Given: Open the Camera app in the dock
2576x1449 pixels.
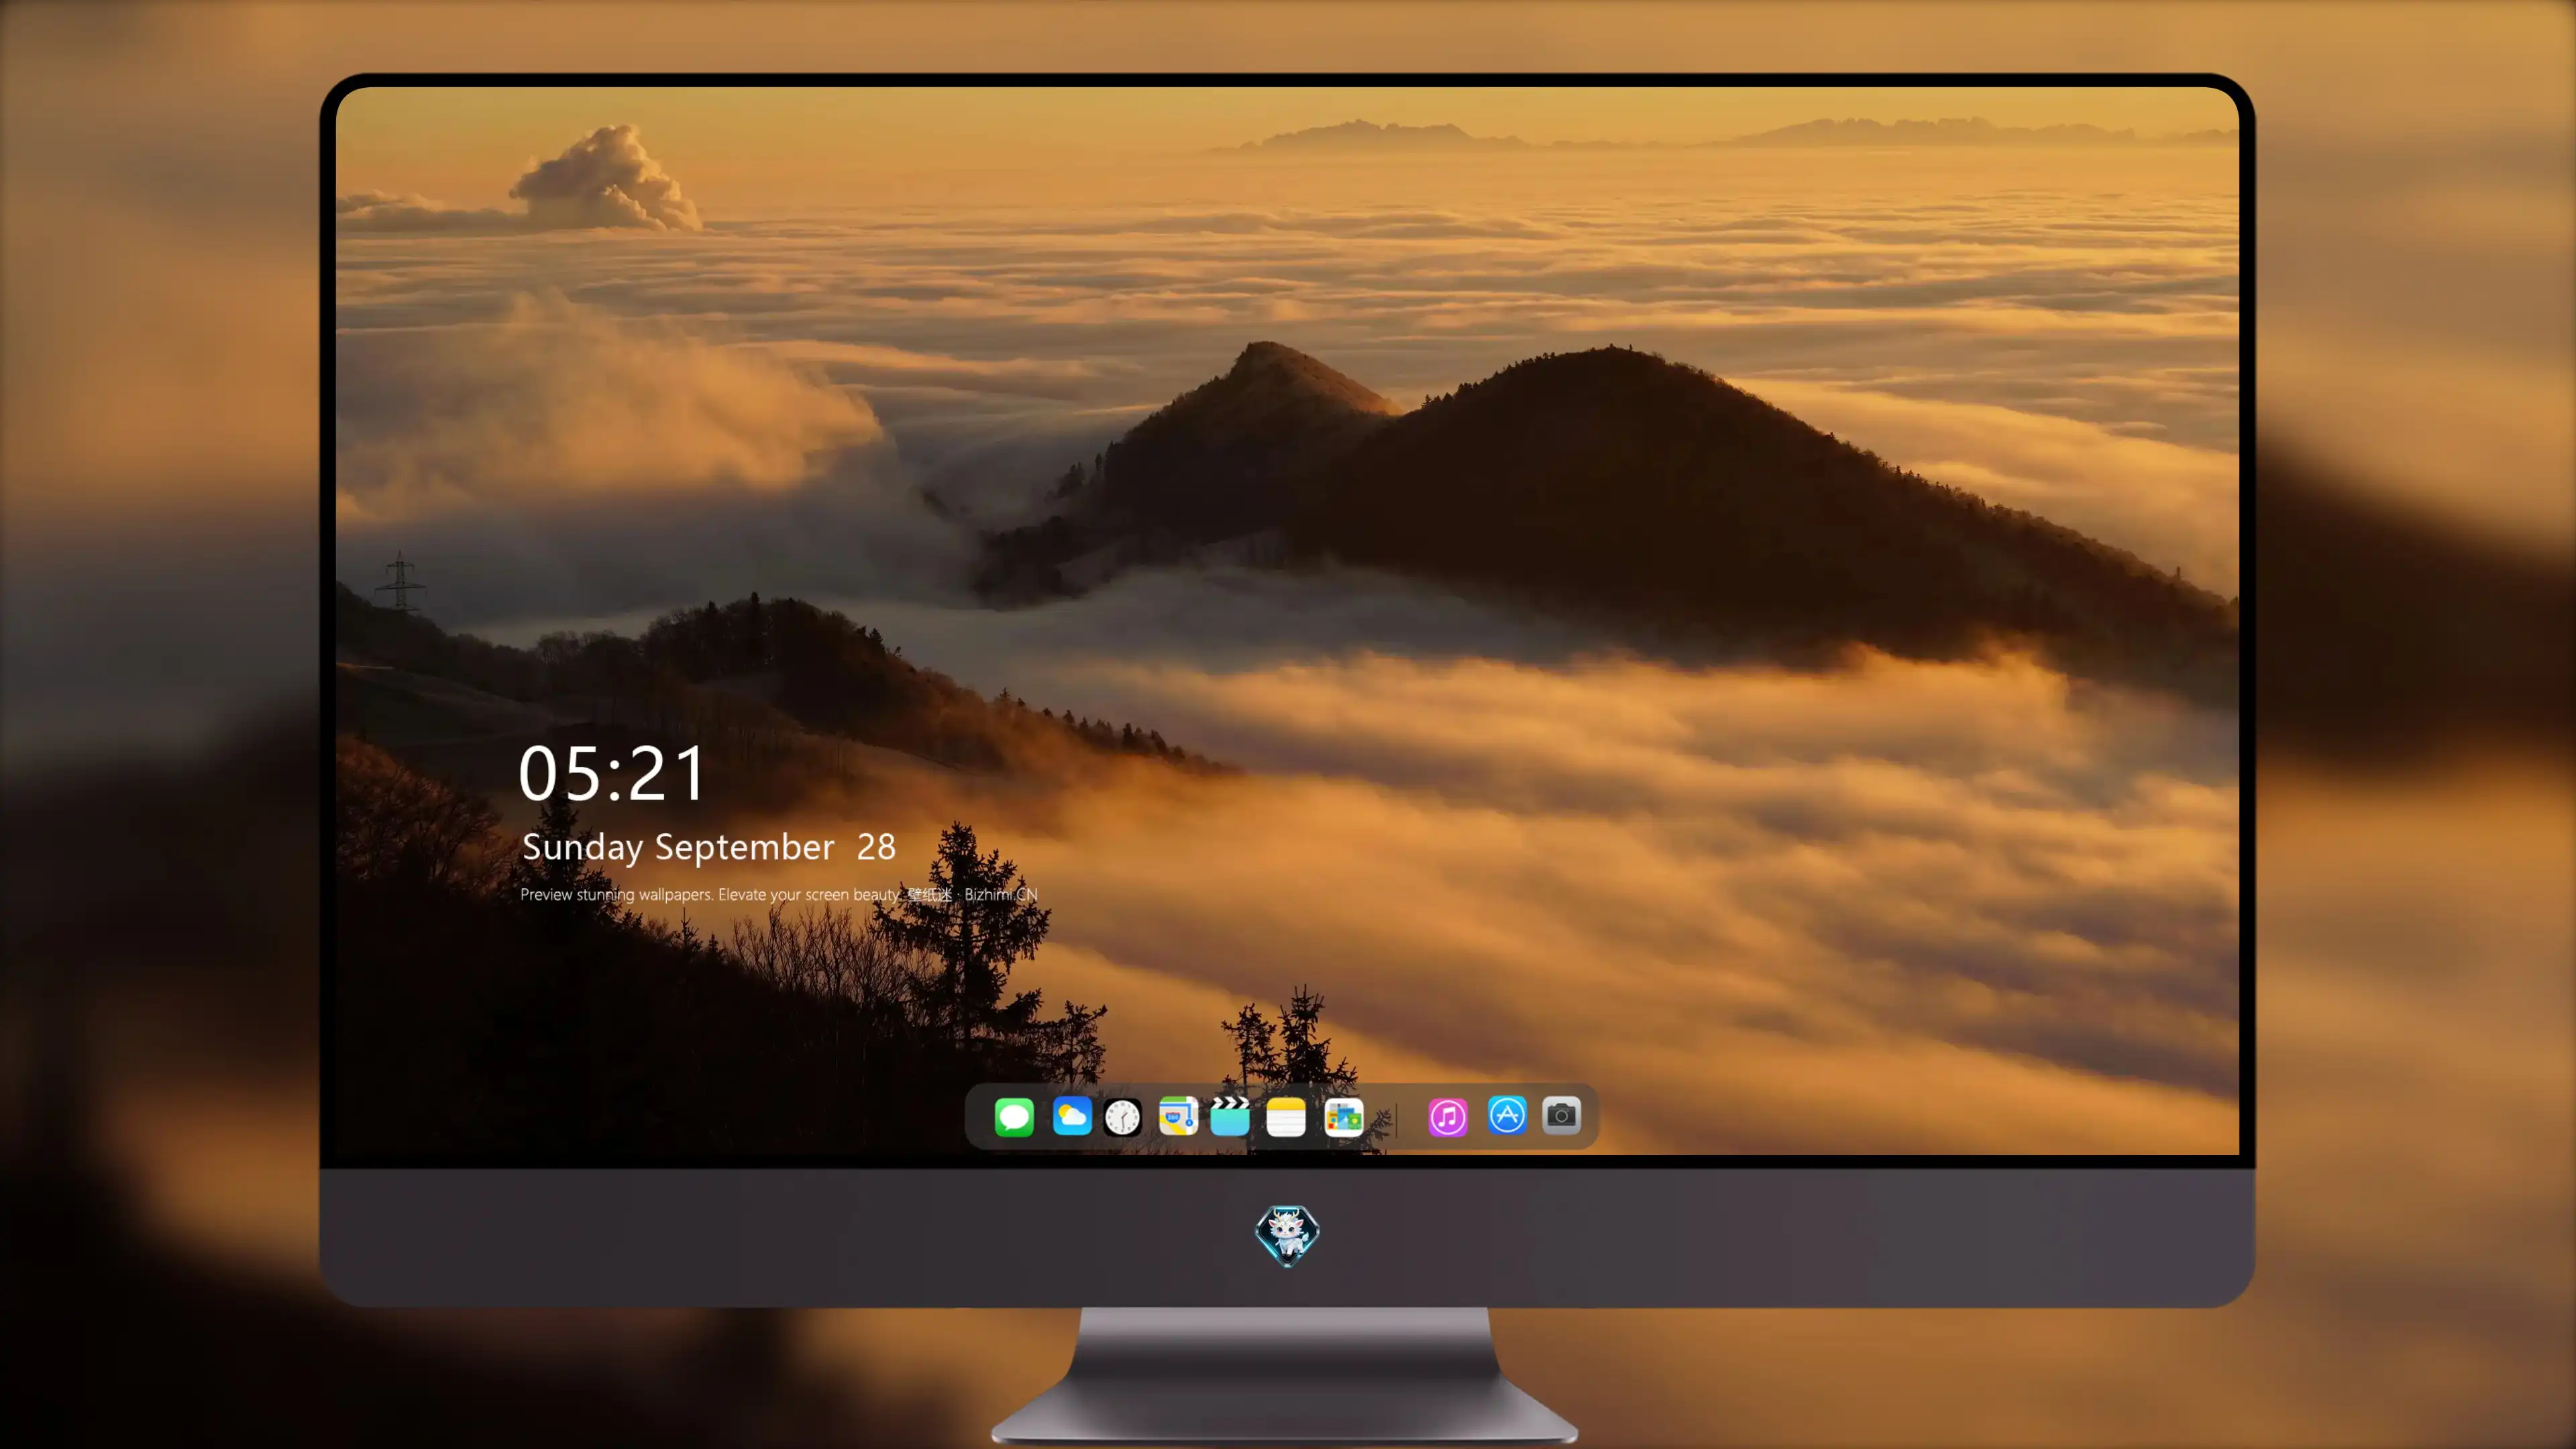Looking at the screenshot, I should point(1561,1115).
